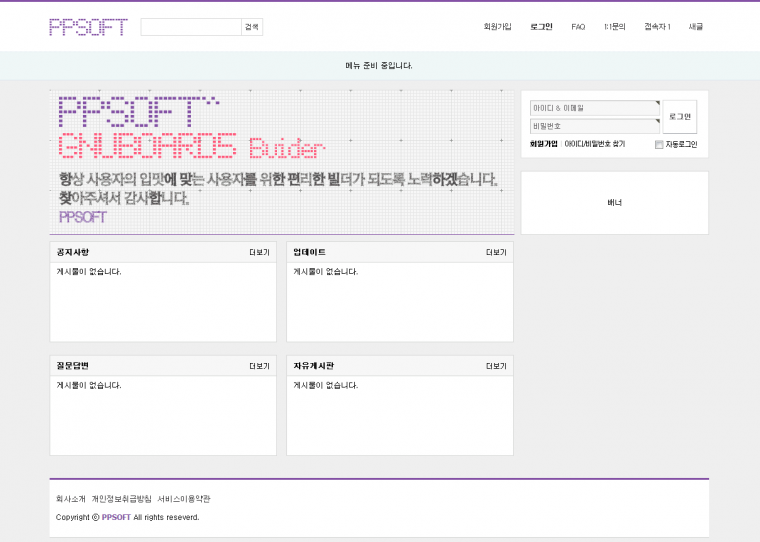Click the PPSOFT logo in header
Image resolution: width=760 pixels, height=542 pixels.
click(88, 27)
